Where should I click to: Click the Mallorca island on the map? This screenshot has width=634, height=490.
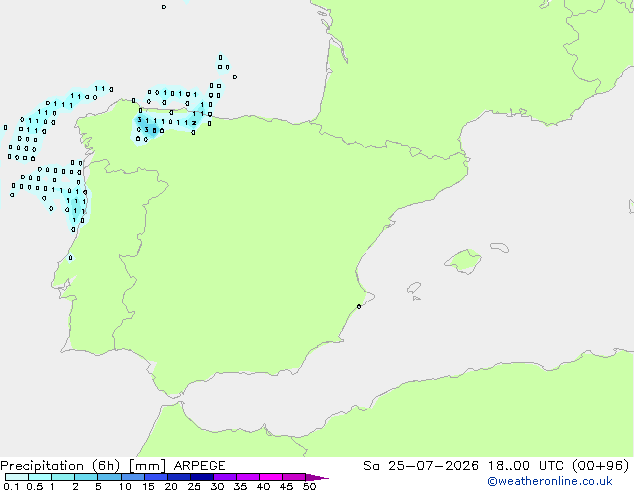point(463,261)
